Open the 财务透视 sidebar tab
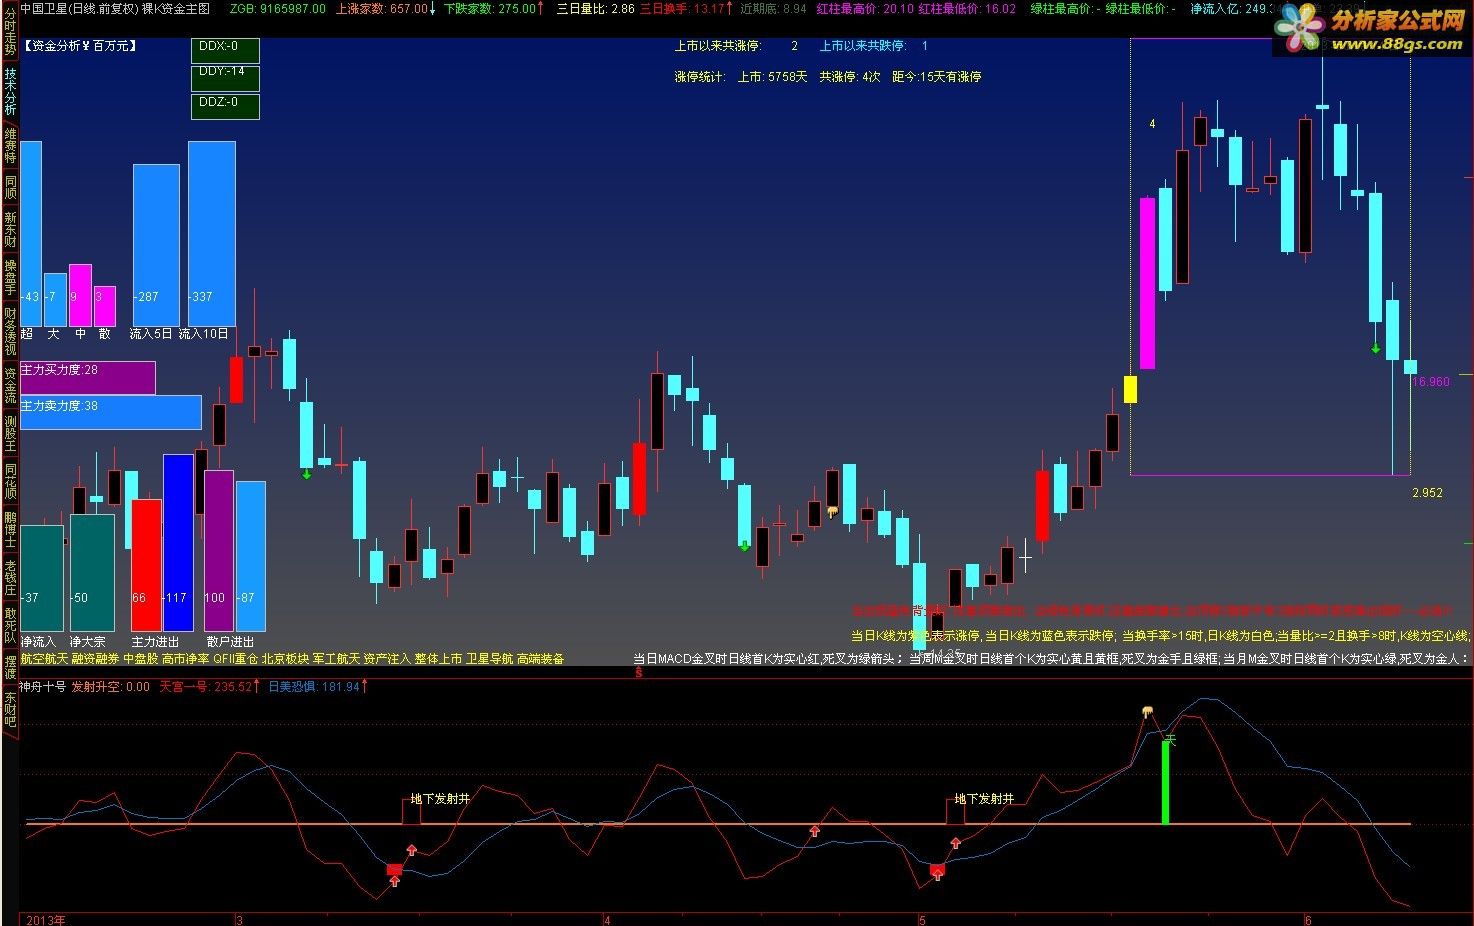The image size is (1474, 926). click(10, 332)
